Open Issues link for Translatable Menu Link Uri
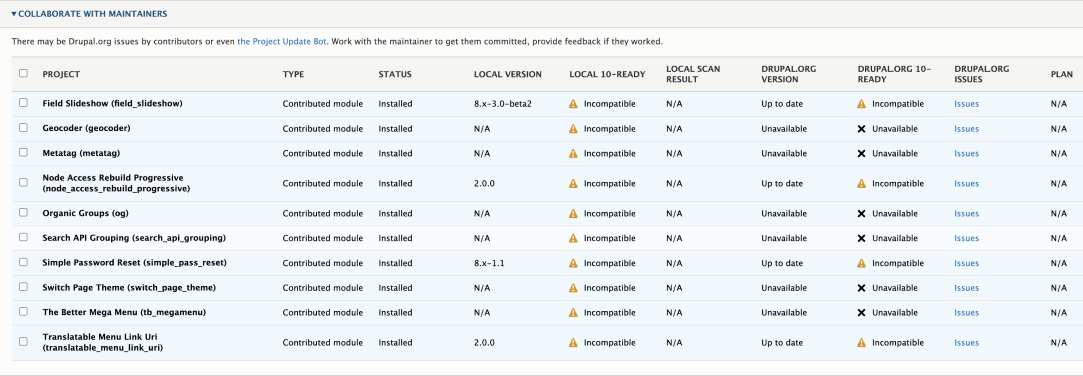This screenshot has width=1083, height=376. [966, 343]
